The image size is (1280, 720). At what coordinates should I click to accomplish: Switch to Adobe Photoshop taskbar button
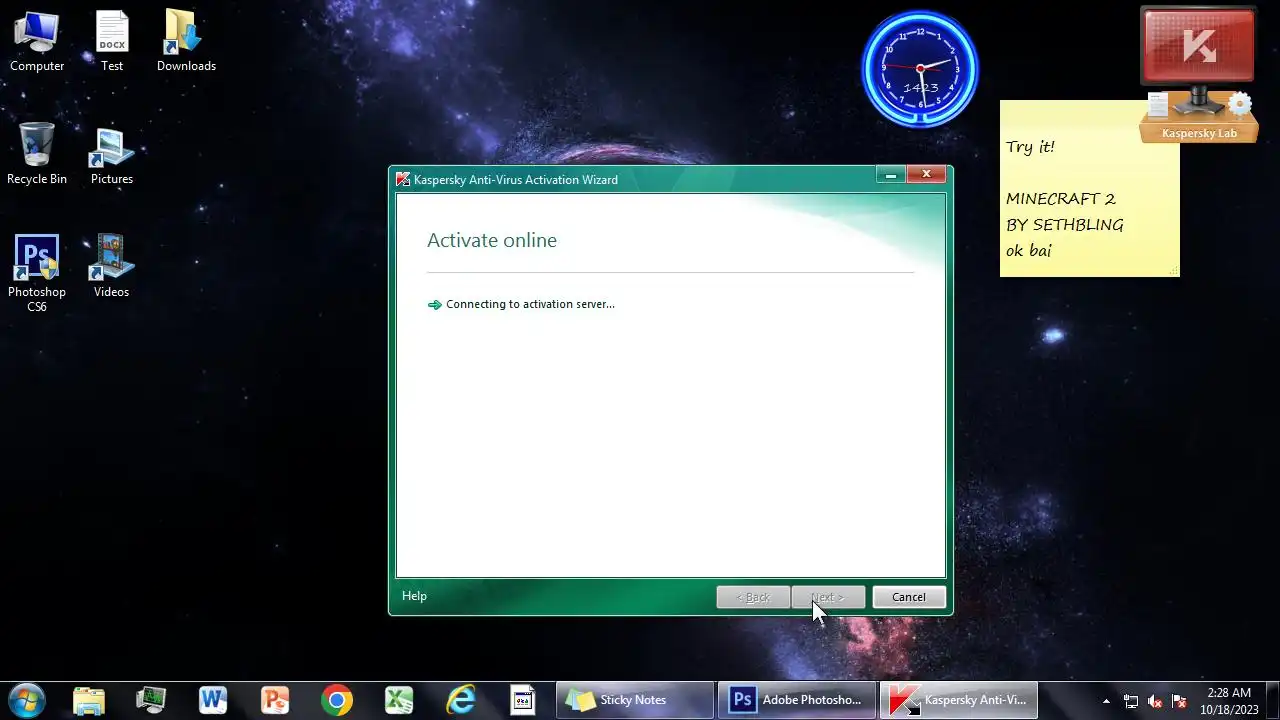(797, 700)
